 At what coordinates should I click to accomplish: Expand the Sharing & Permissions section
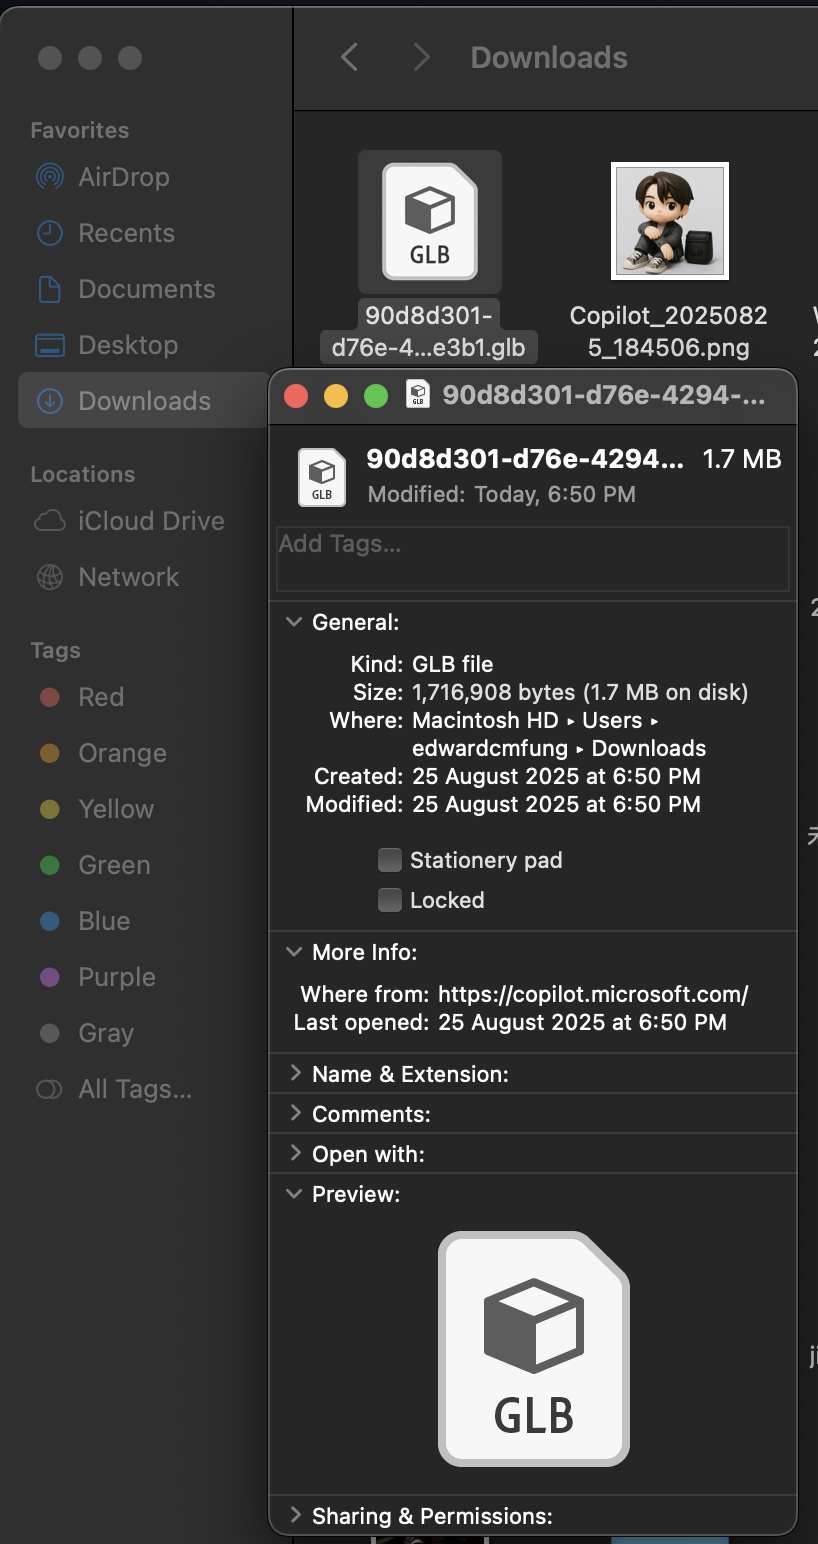coord(295,1516)
